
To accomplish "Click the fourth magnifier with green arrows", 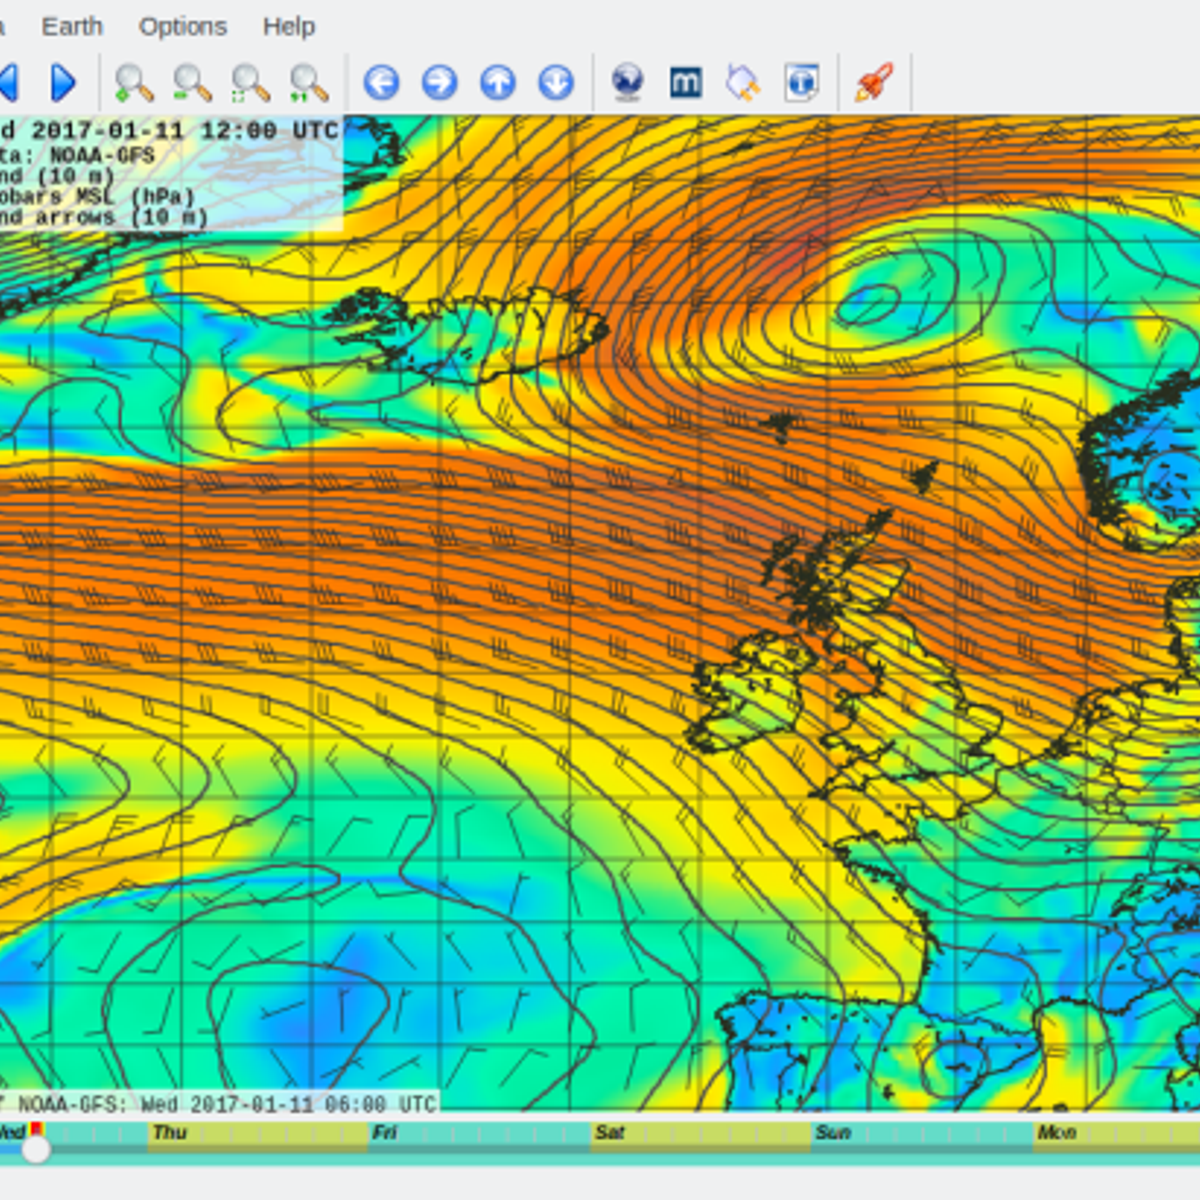I will pos(308,83).
